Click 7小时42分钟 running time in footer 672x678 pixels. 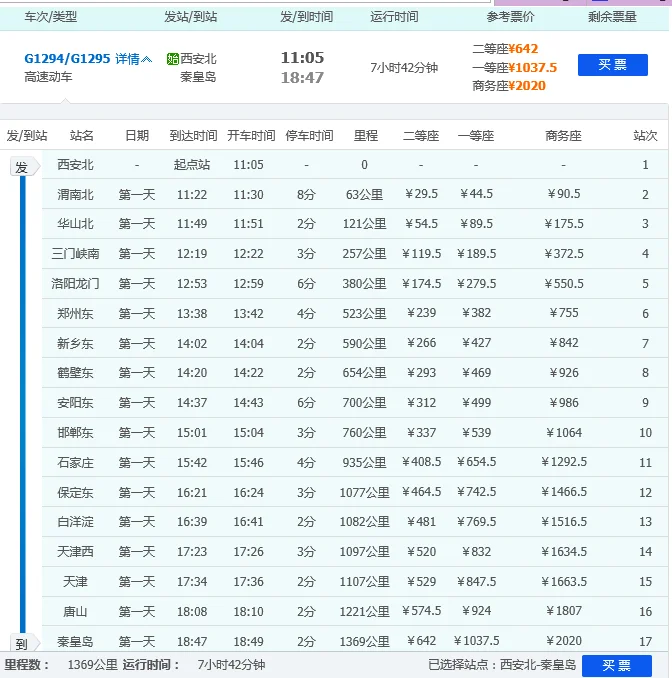231,665
